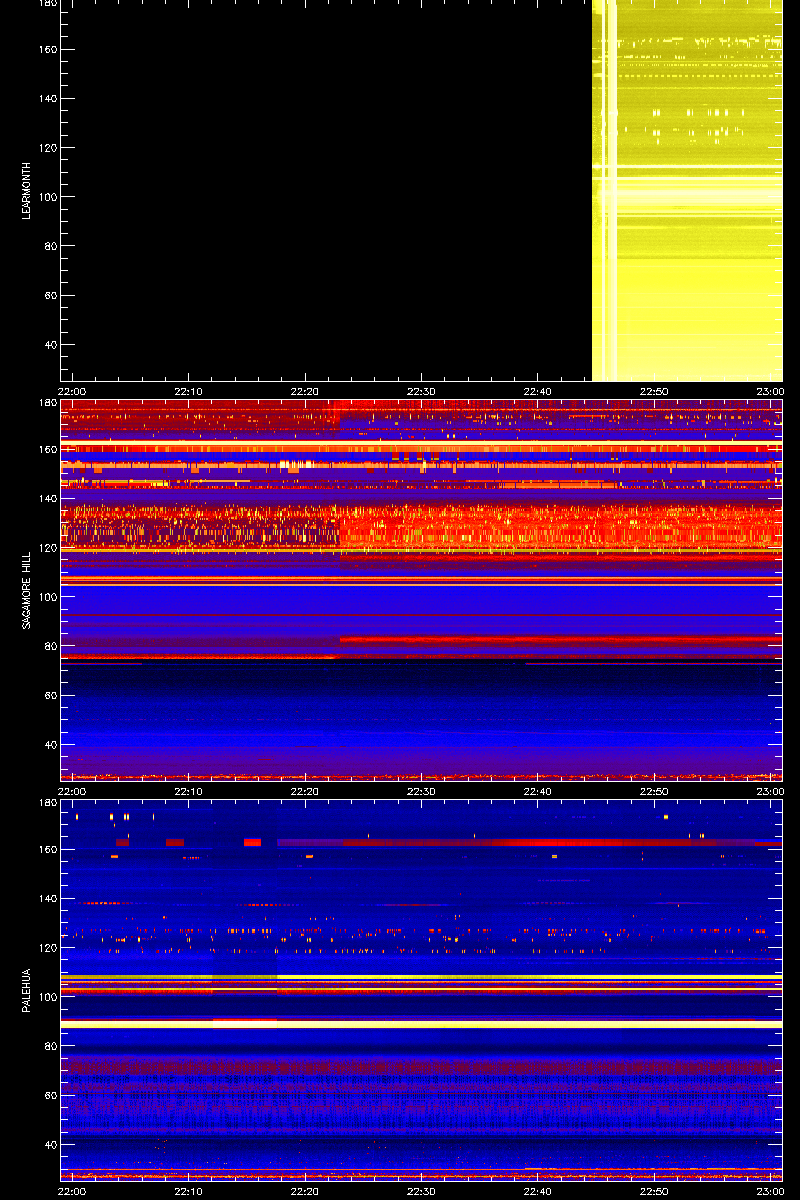Click the 160 frequency label on Learmonth axis

[47, 49]
